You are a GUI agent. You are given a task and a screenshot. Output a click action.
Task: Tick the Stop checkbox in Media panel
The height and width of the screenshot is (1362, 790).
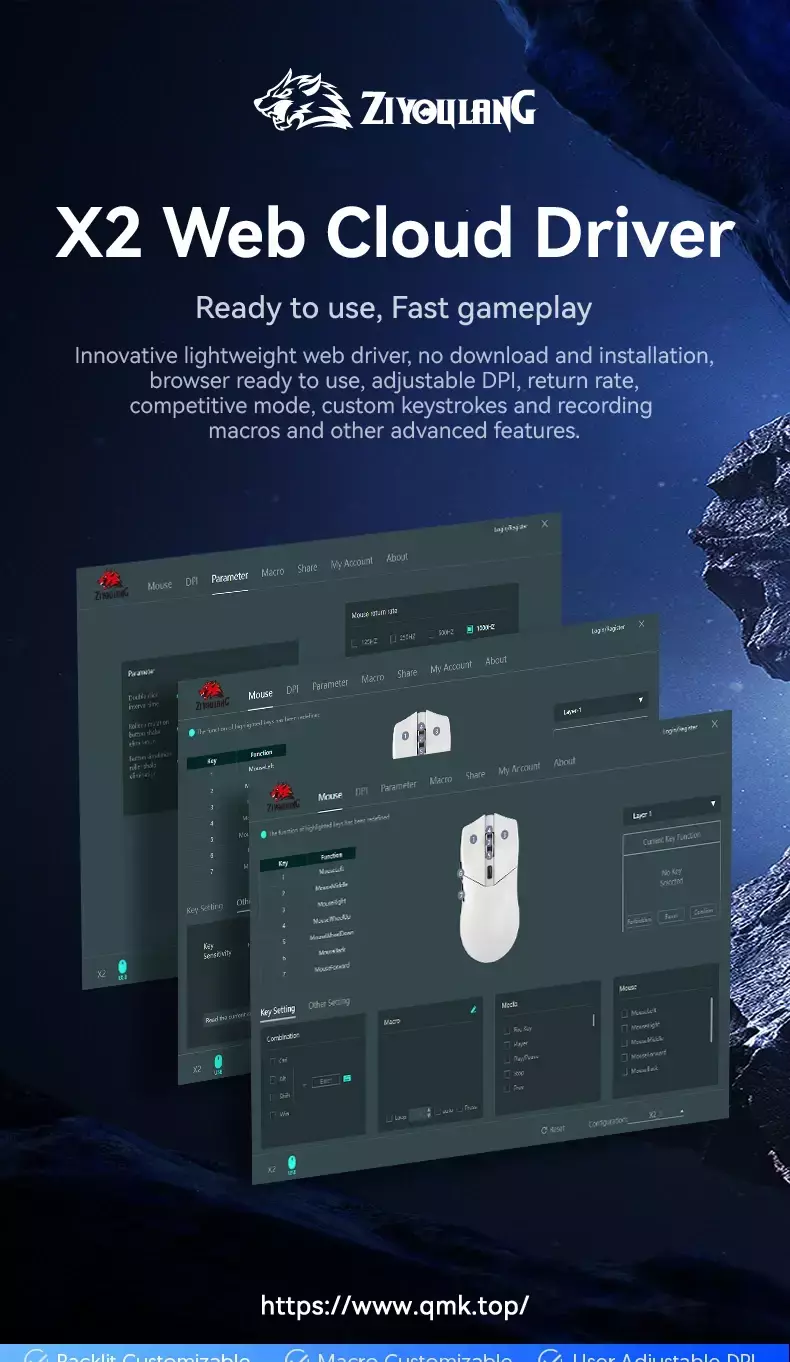(x=507, y=1073)
